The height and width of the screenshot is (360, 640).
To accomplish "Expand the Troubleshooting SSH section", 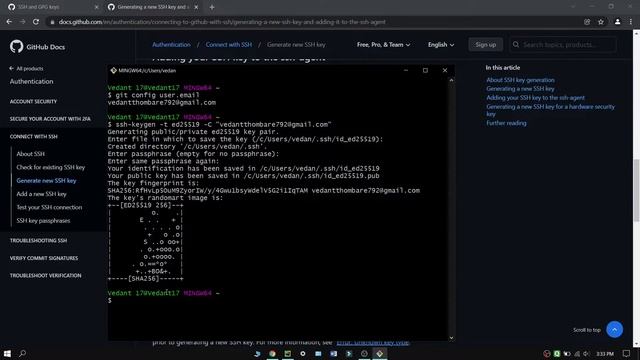I will point(38,240).
